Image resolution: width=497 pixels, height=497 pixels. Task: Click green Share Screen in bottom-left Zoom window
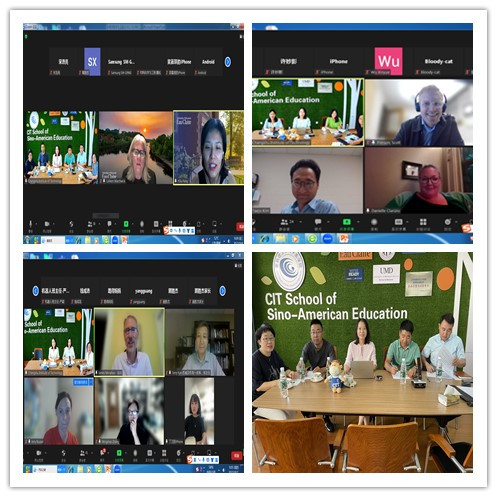119,453
